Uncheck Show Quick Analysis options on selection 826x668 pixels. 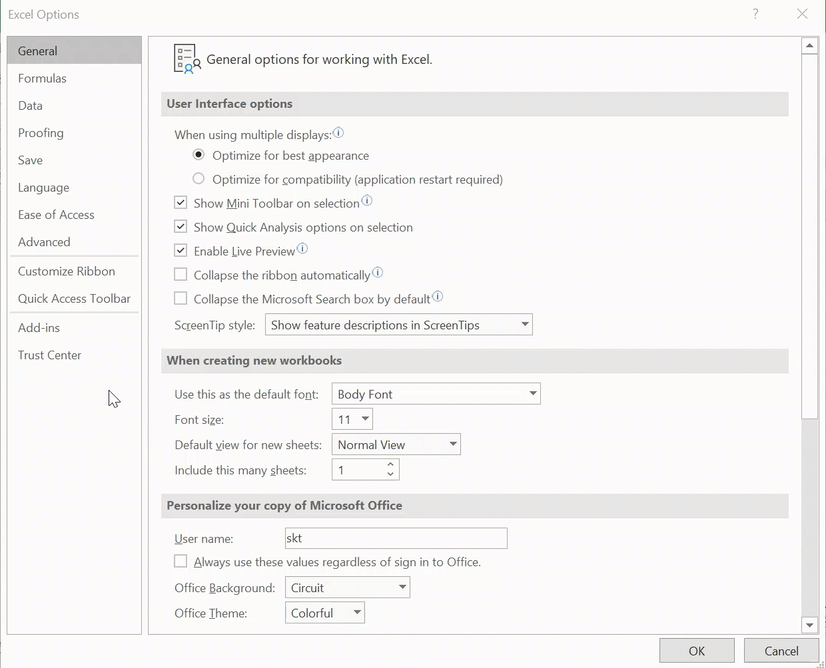(181, 227)
